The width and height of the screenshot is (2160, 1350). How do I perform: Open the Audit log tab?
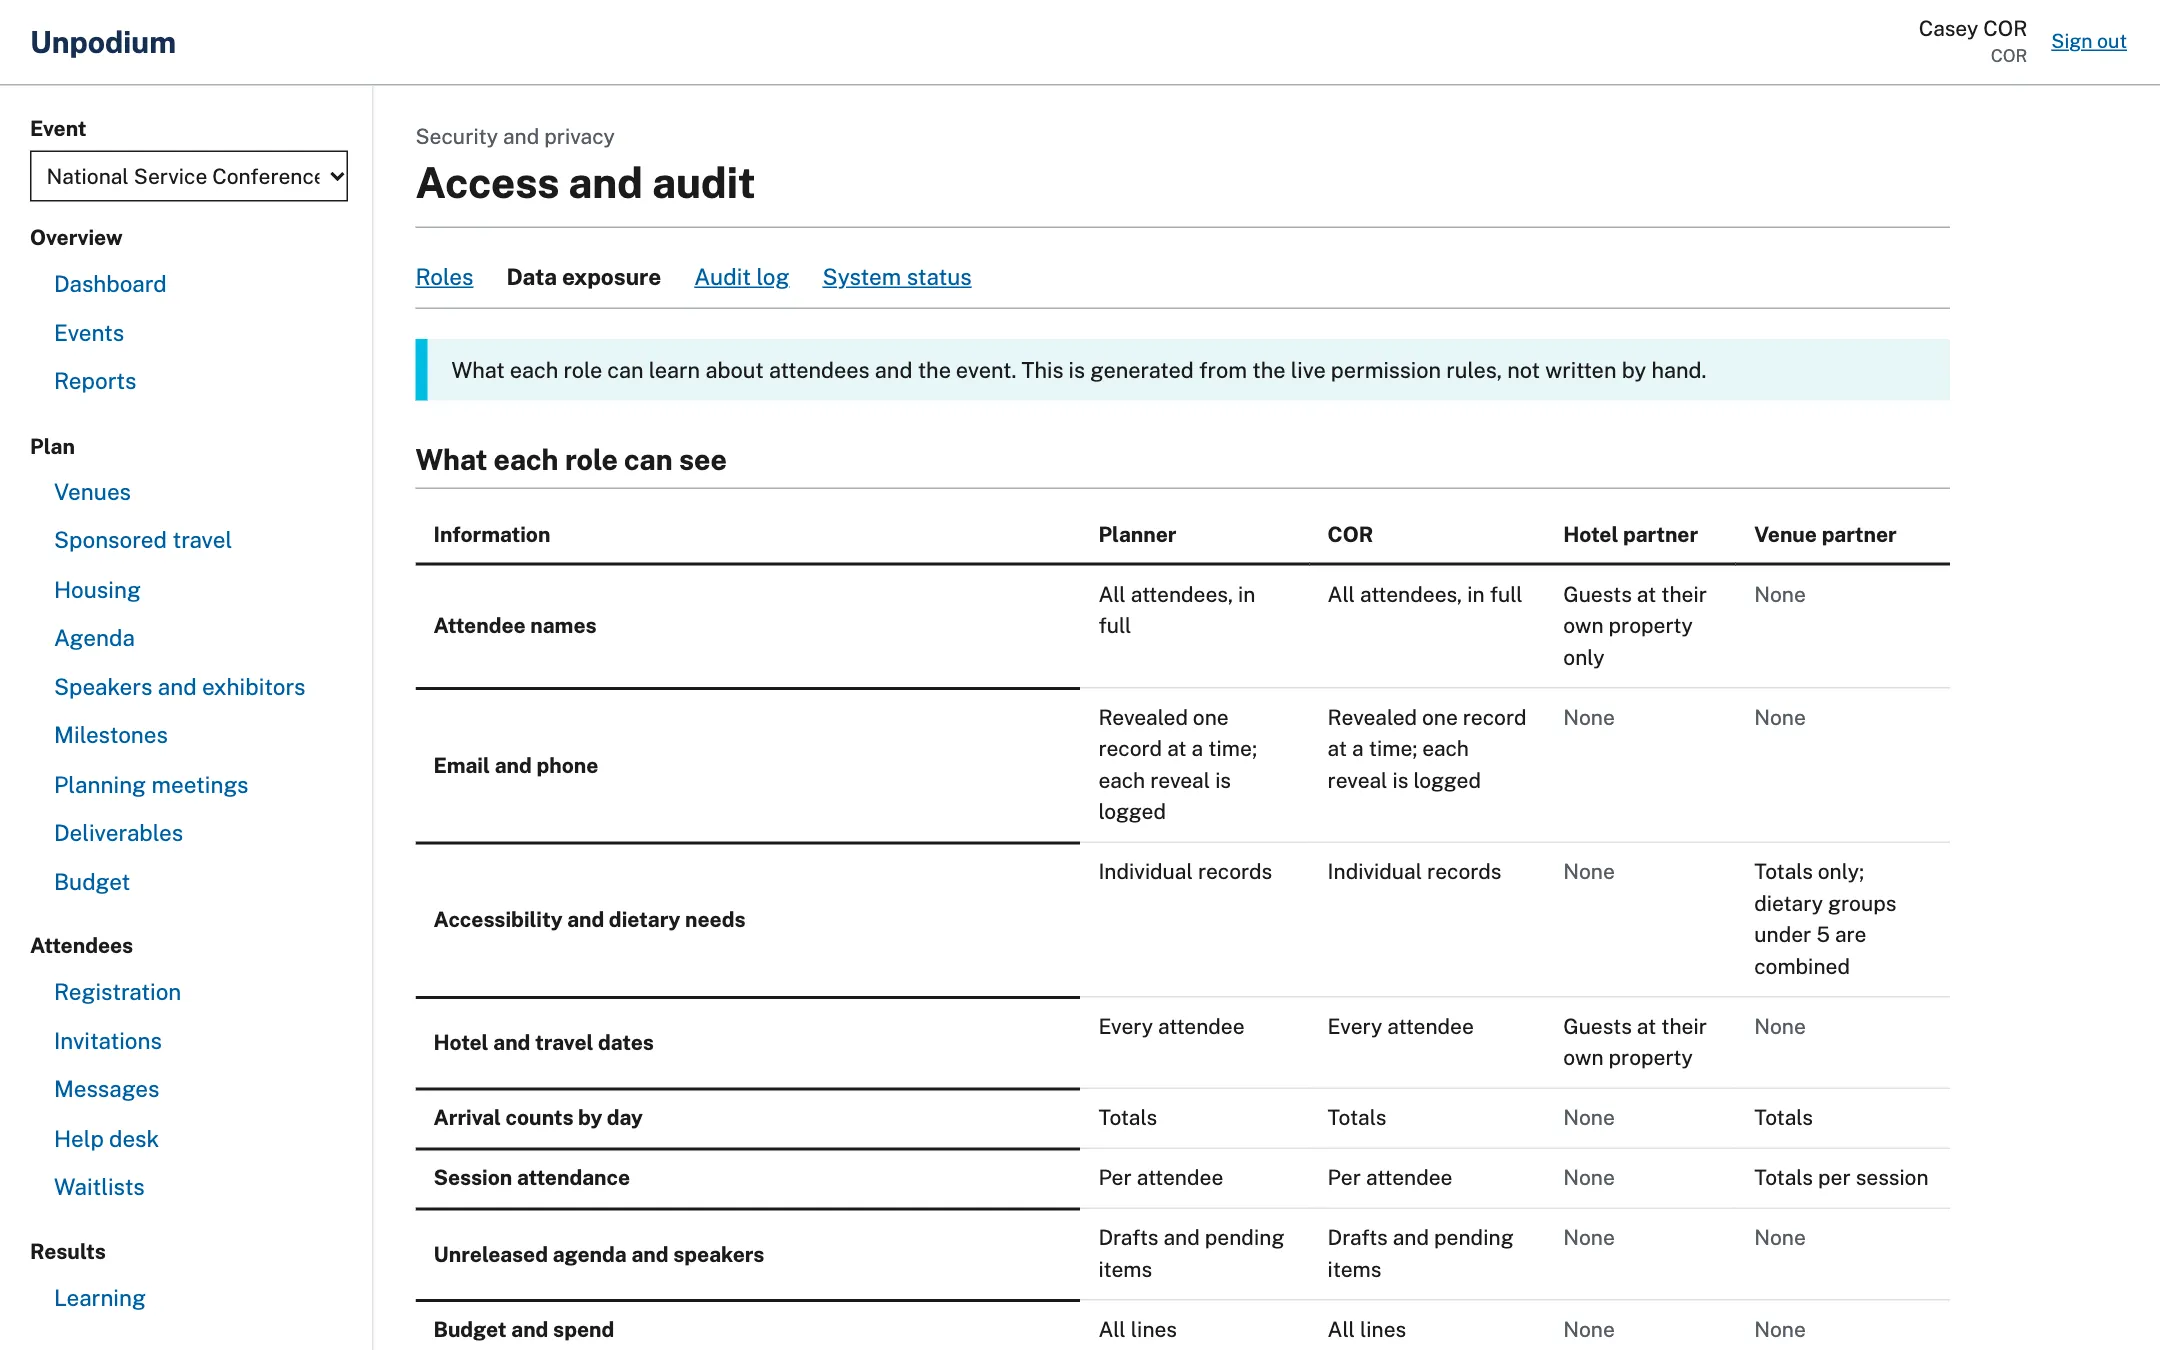coord(742,277)
